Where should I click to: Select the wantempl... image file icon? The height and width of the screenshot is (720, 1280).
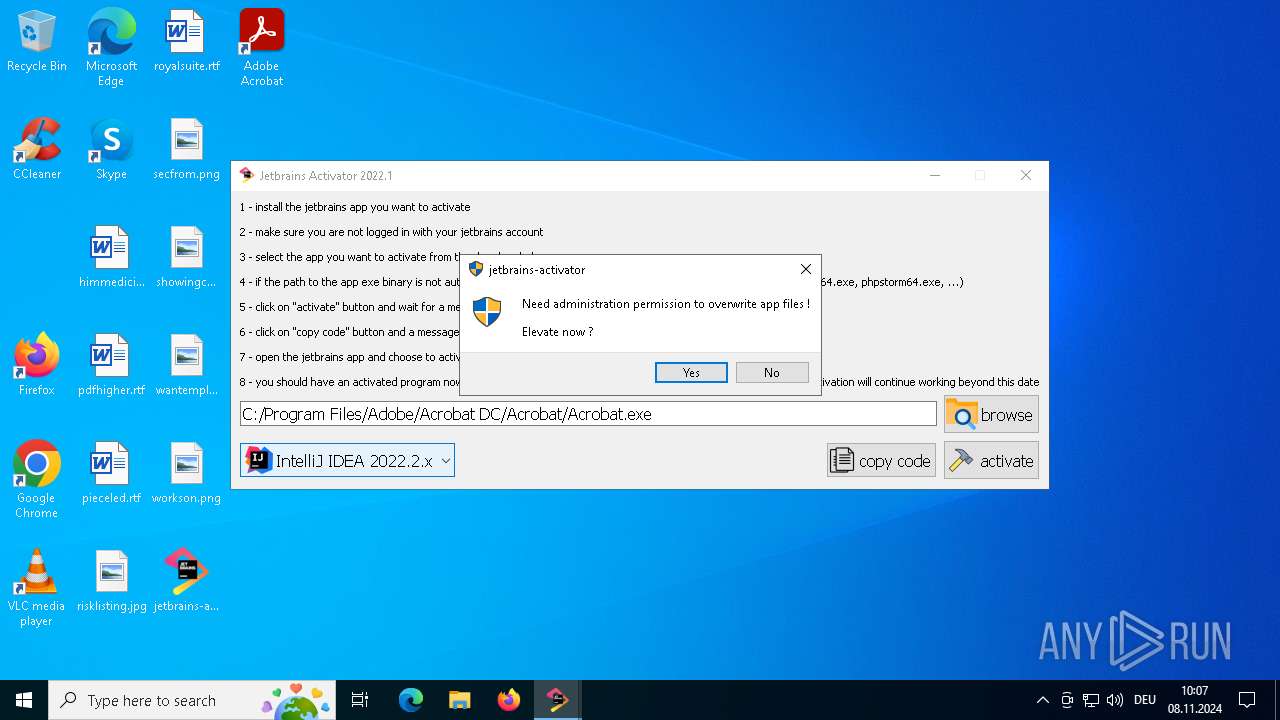pyautogui.click(x=187, y=366)
